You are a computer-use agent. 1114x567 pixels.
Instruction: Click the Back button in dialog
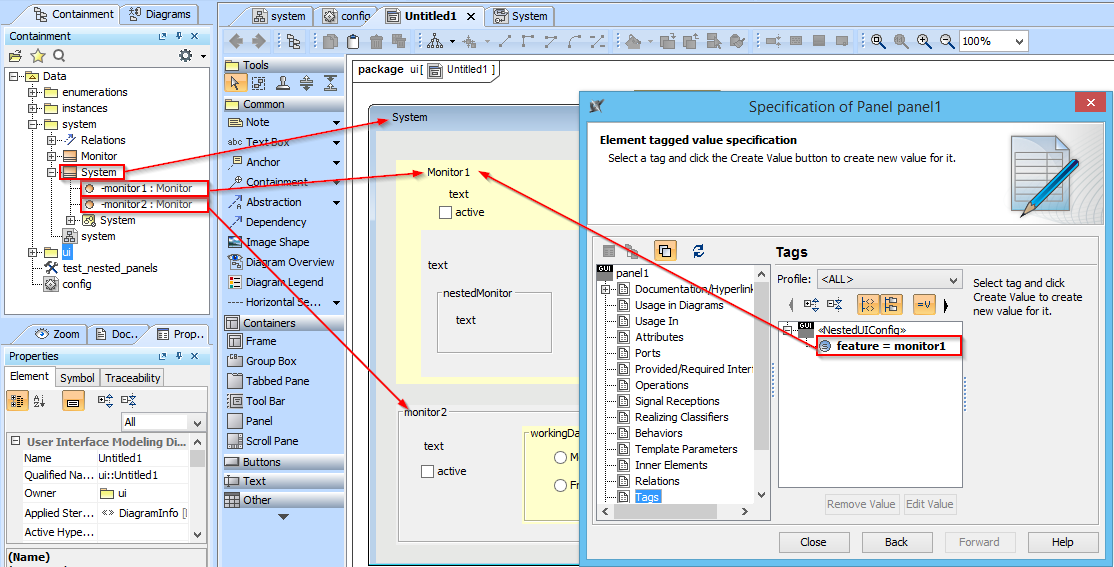[x=896, y=542]
